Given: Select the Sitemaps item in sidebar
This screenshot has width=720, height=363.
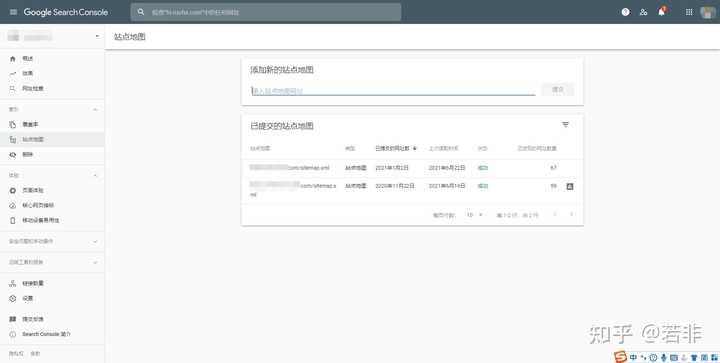Looking at the screenshot, I should (x=52, y=140).
